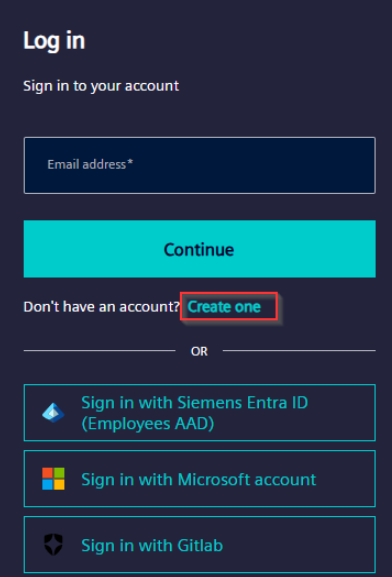Choose Sign in with Microsoft account
392x577 pixels.
[x=199, y=479]
